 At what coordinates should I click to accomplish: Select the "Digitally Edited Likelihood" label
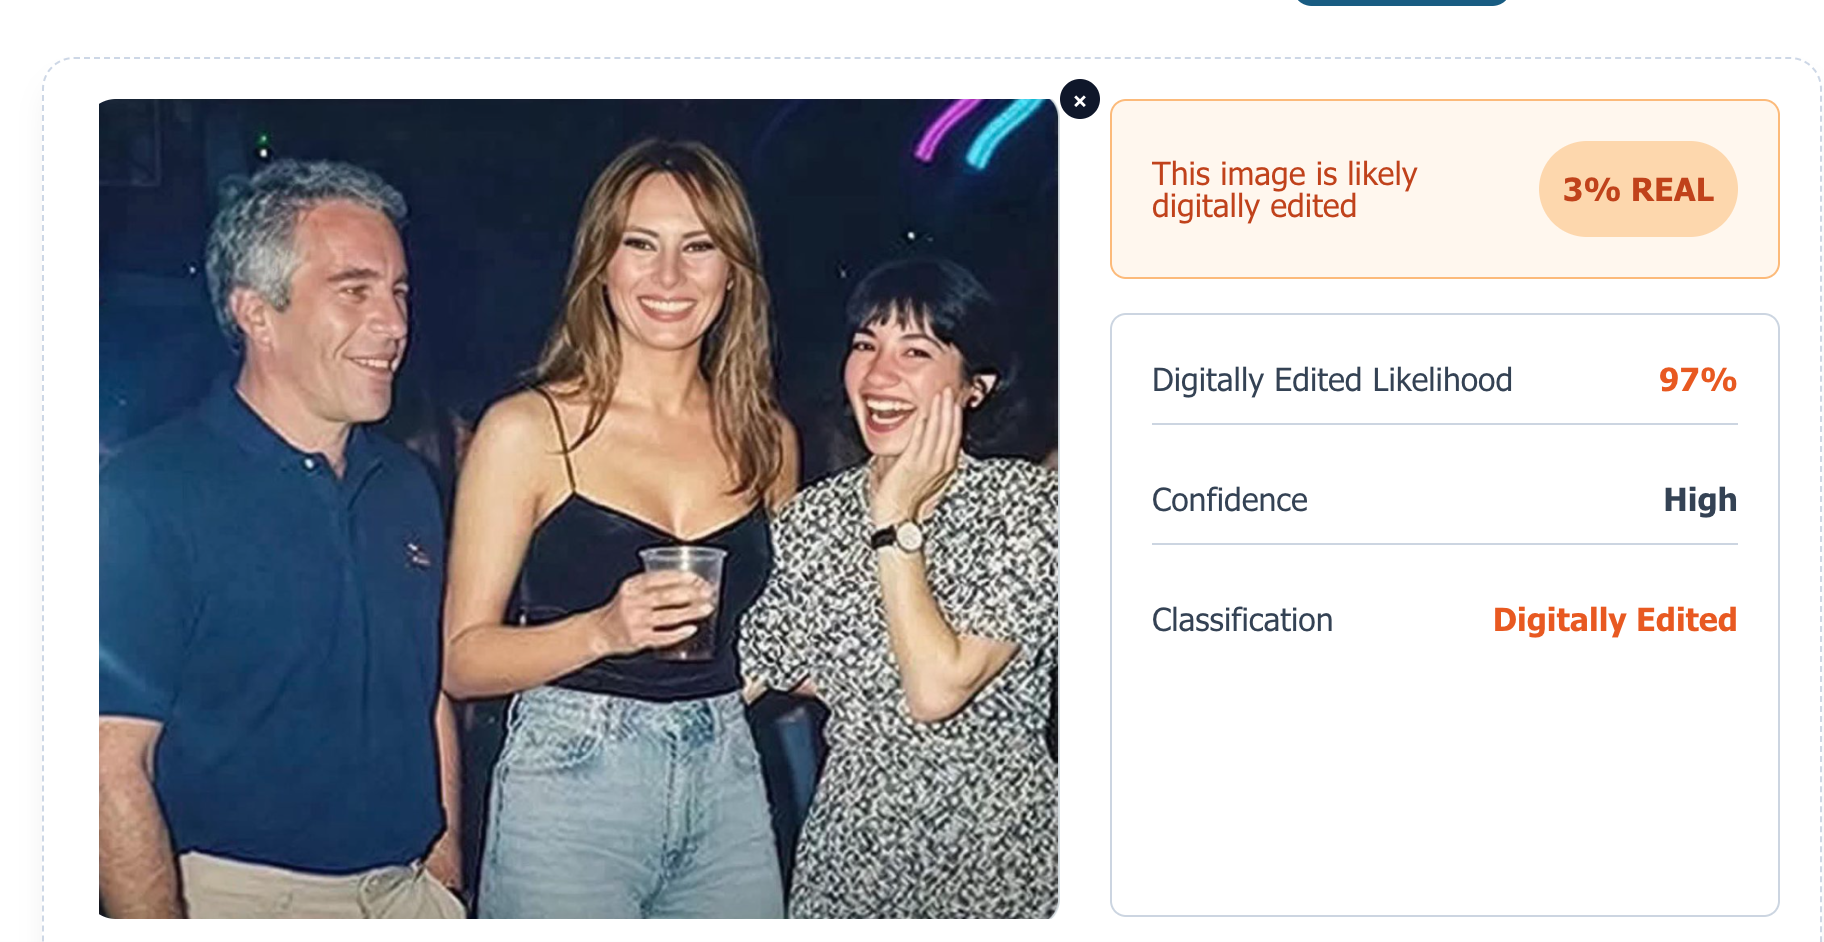[1331, 380]
